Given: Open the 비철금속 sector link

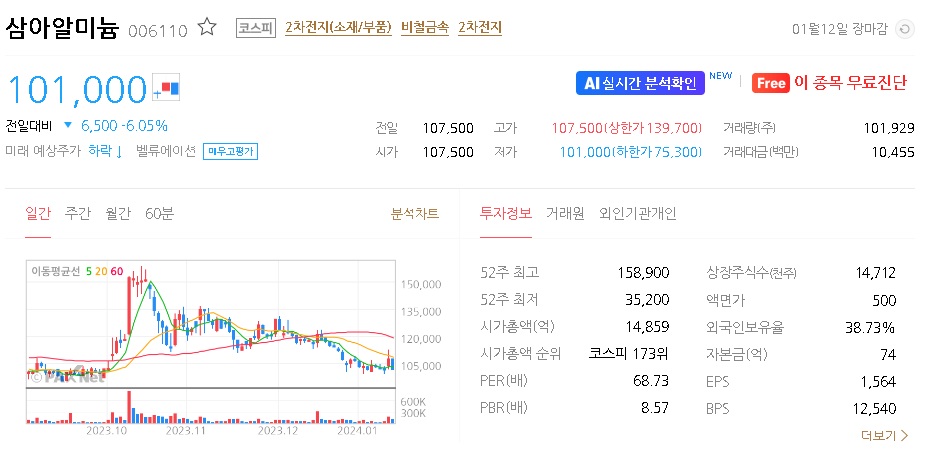Looking at the screenshot, I should (424, 28).
